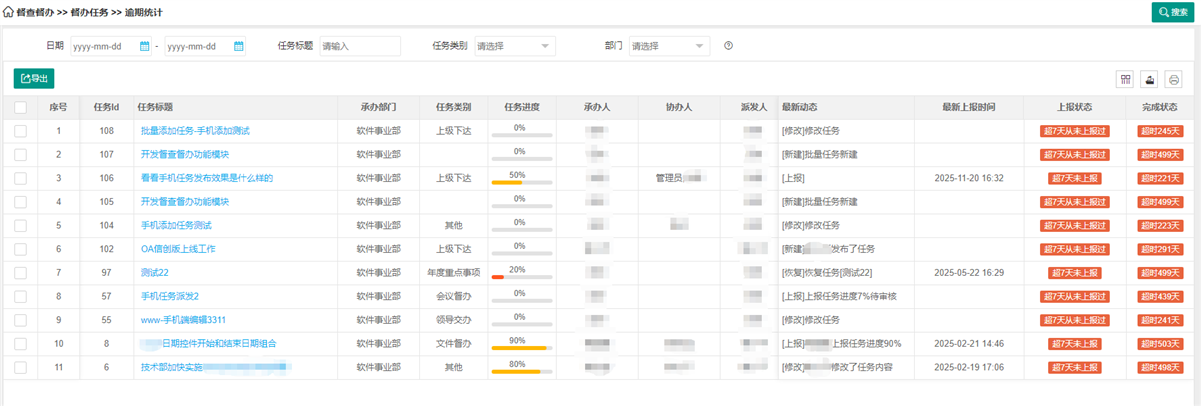Screen dimensions: 1201x406
Task: Click the 超时503天 status badge
Action: click(1159, 343)
